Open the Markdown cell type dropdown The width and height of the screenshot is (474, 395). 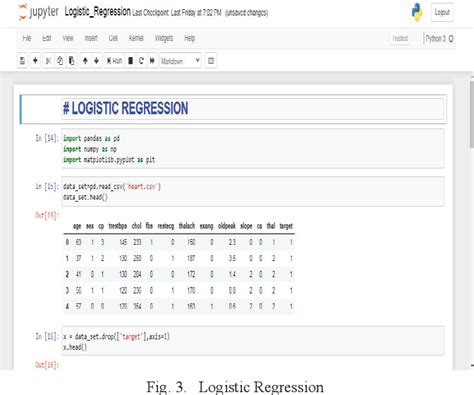click(180, 61)
